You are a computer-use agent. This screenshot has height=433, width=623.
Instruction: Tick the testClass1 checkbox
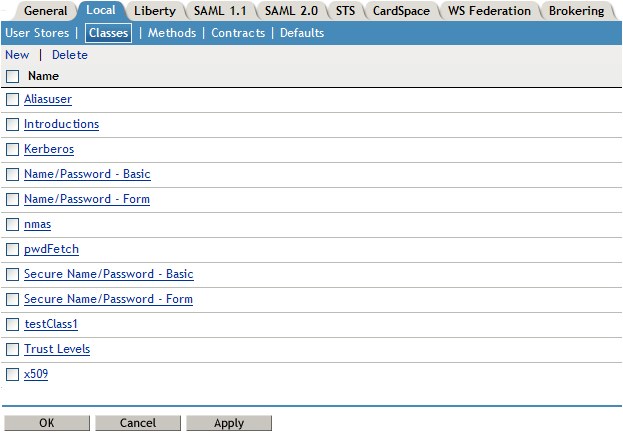(12, 324)
